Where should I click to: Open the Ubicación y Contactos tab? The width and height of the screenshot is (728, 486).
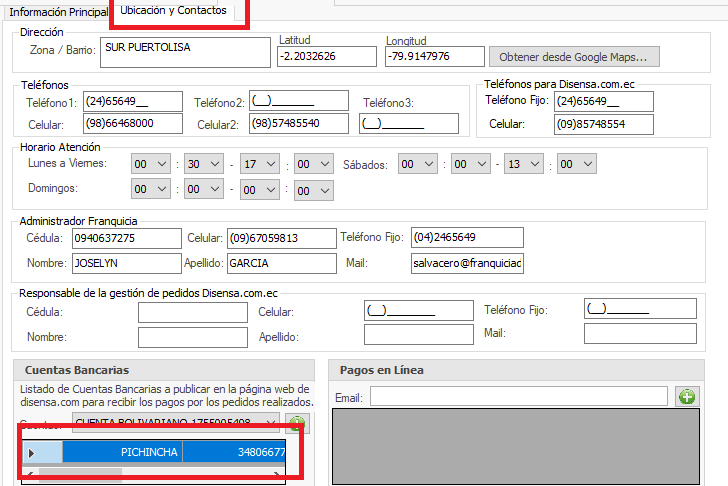click(173, 11)
